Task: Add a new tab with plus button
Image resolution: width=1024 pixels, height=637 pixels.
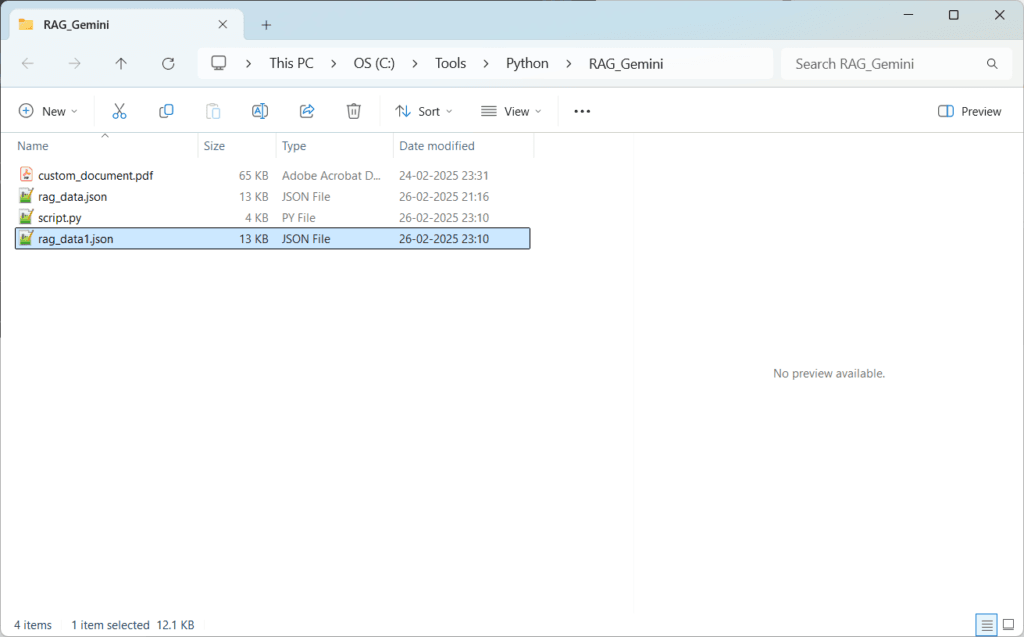Action: coord(266,25)
